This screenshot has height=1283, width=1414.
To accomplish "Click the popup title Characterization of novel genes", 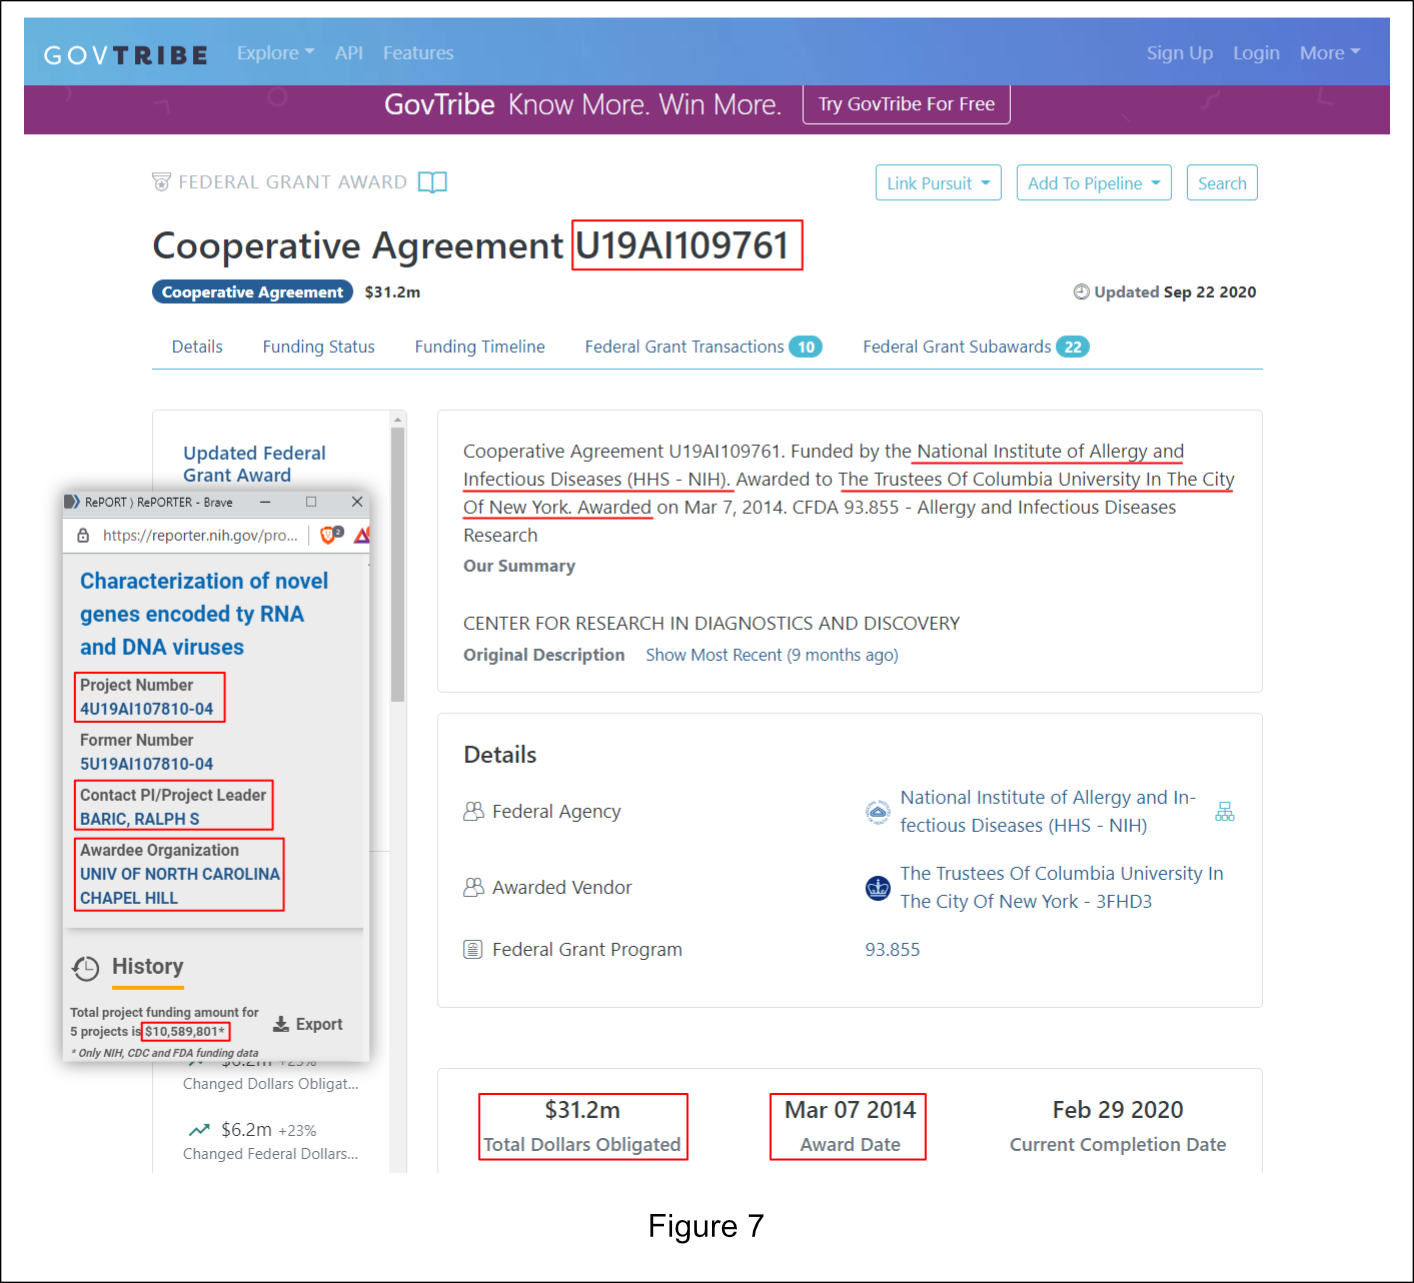I will tap(204, 614).
